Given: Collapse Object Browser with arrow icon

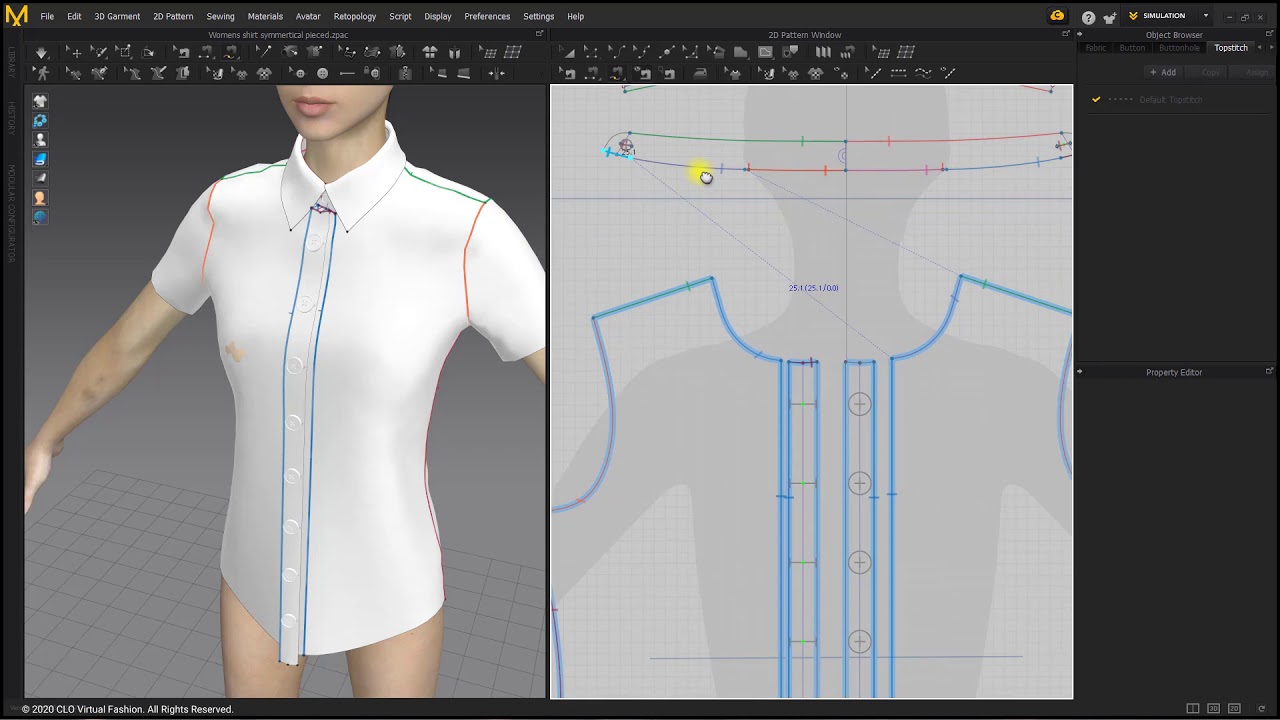Looking at the screenshot, I should click(1079, 33).
